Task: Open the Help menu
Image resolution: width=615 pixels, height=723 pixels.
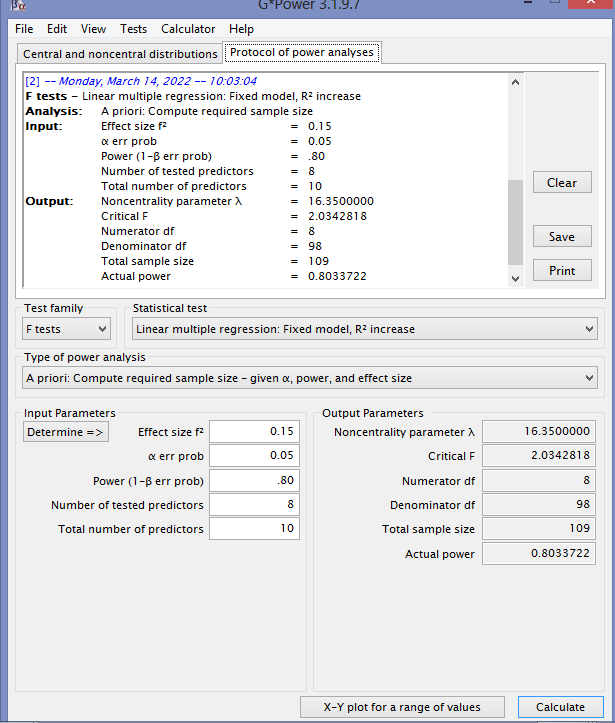Action: point(241,29)
